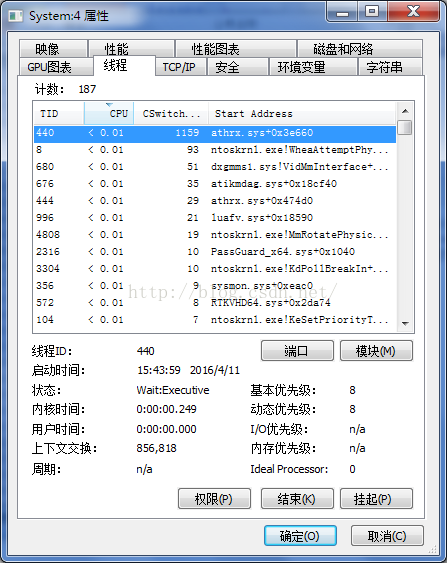This screenshot has height=563, width=447.
Task: Open the 性能 tab
Action: (131, 48)
